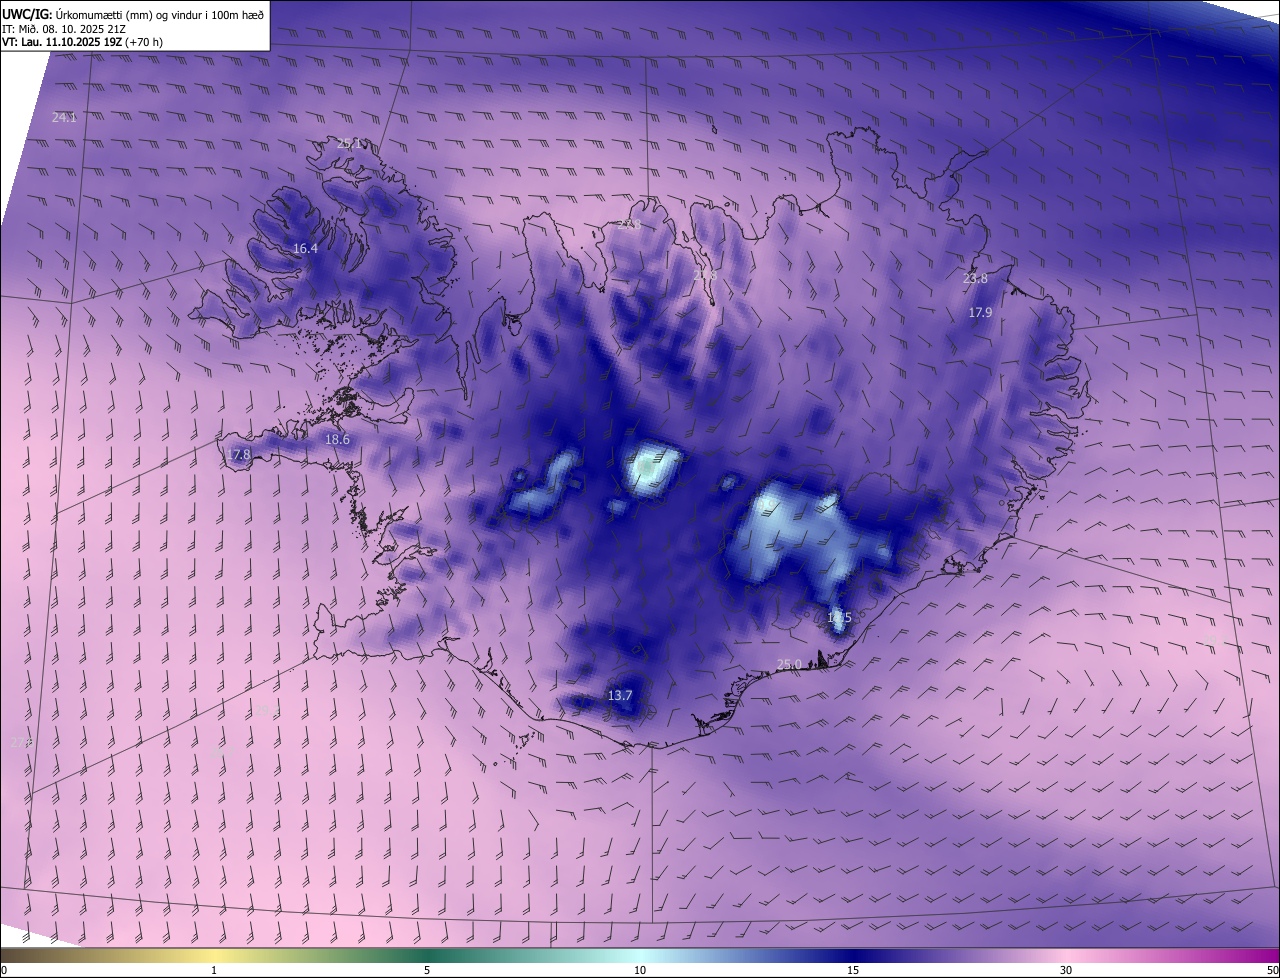Select the 24.1 value label on map

[x=64, y=117]
